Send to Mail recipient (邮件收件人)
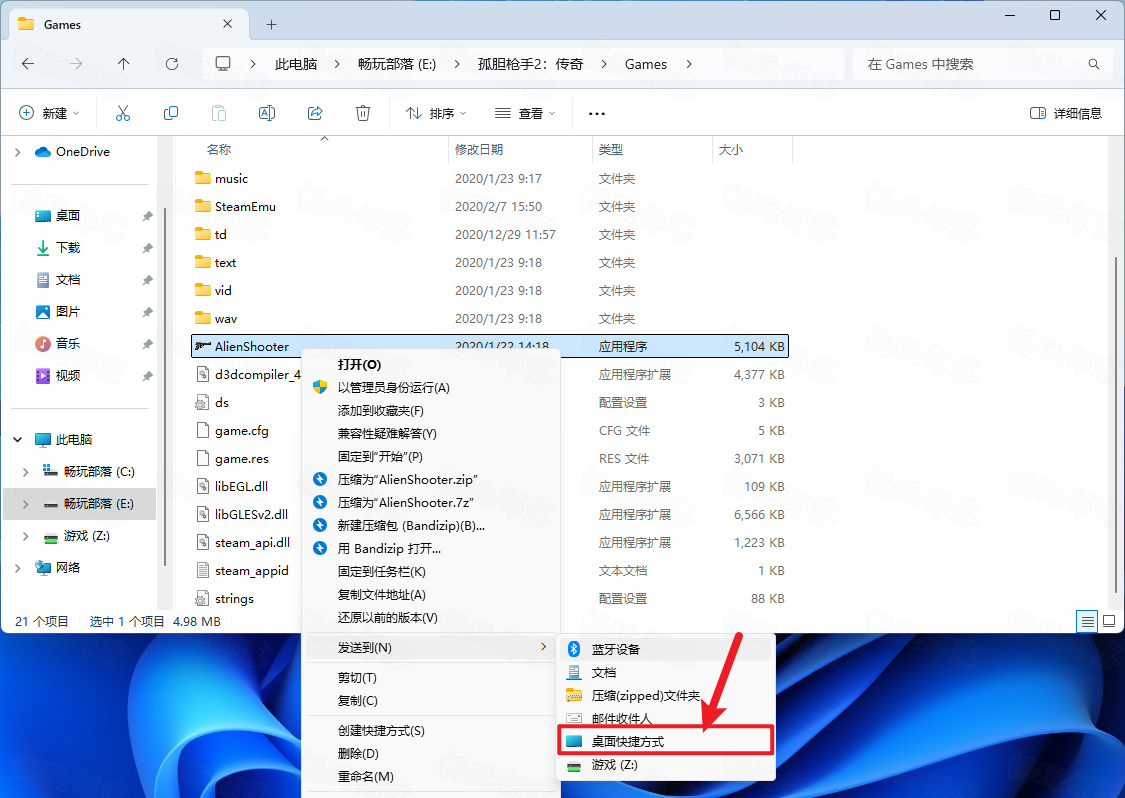1125x798 pixels. tap(665, 718)
